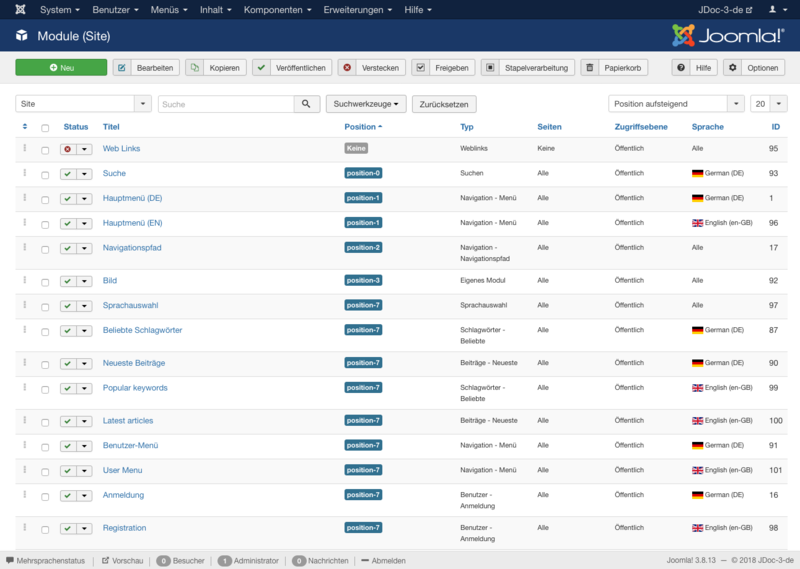The height and width of the screenshot is (569, 800).
Task: Check the Hauptmenü (DE) row checkbox
Action: click(x=45, y=200)
